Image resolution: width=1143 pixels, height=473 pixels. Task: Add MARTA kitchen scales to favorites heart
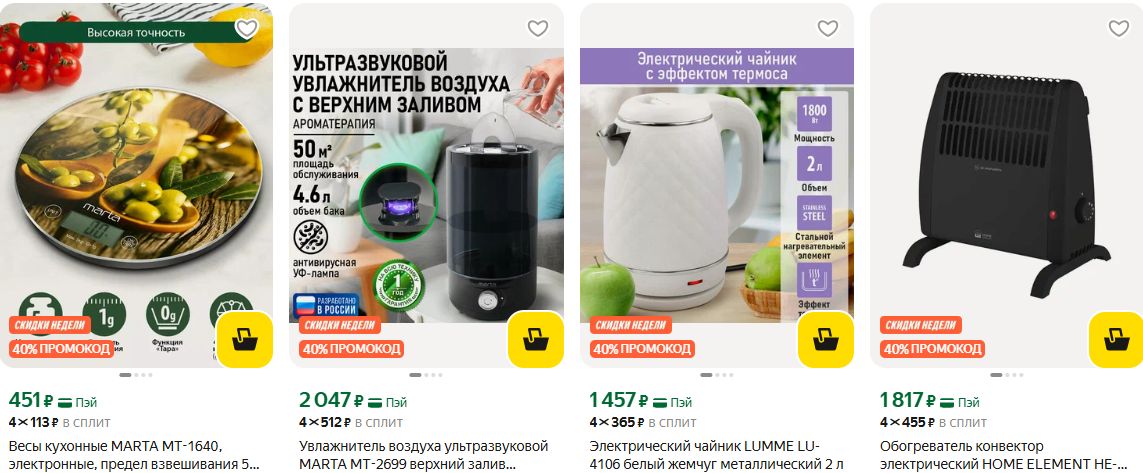click(246, 28)
